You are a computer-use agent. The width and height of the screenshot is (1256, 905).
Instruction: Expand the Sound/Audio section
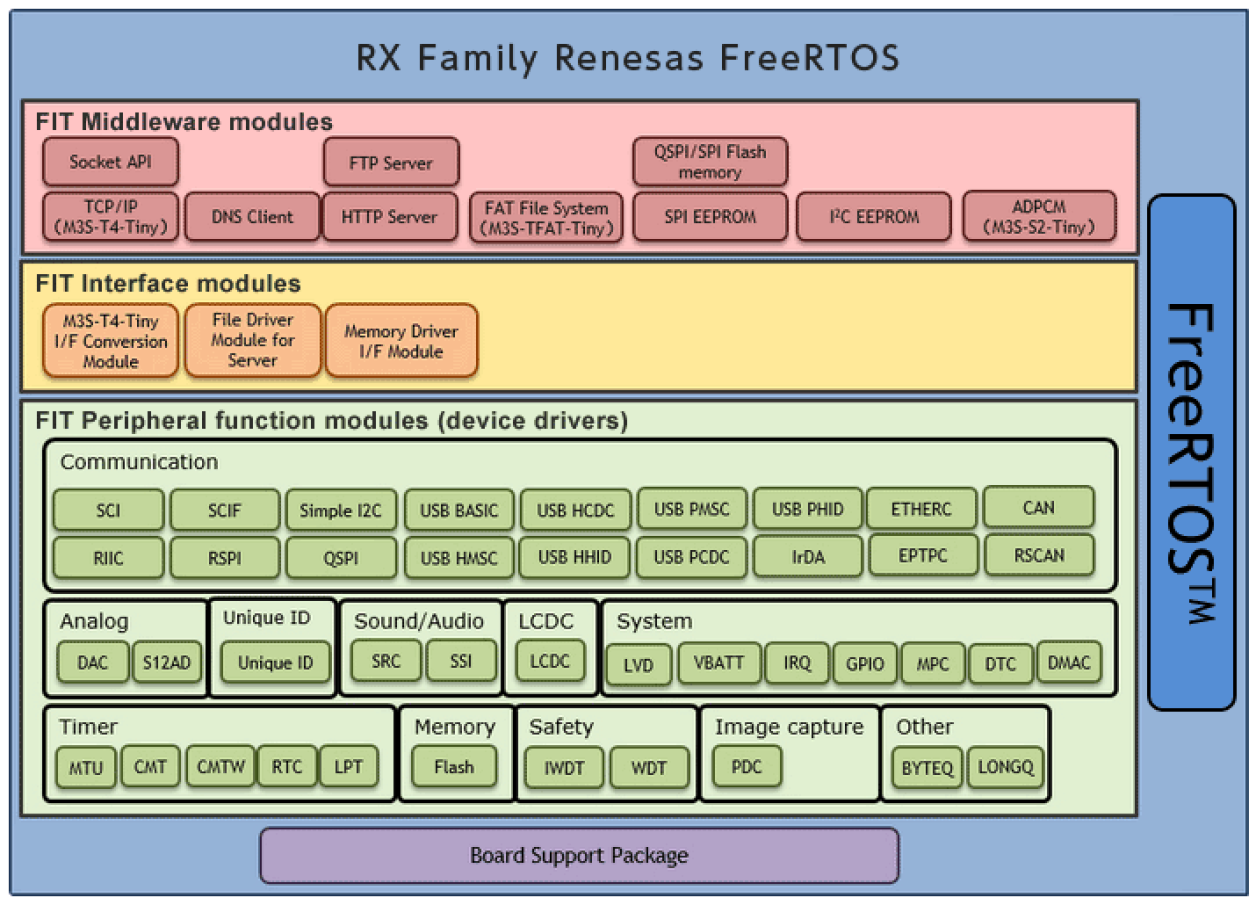[419, 621]
